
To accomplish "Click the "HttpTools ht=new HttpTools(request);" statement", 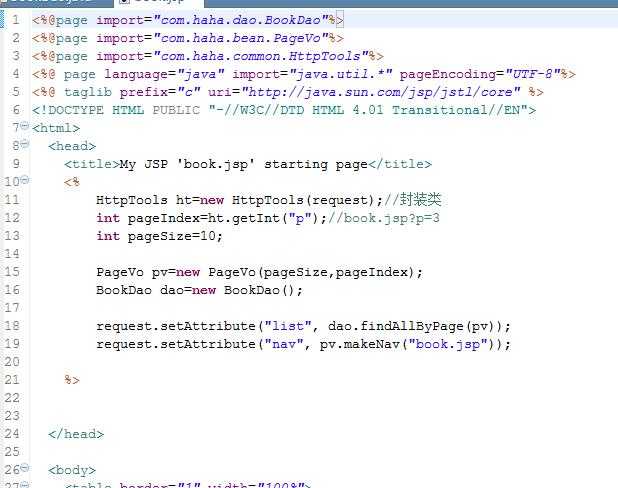I will [x=240, y=200].
